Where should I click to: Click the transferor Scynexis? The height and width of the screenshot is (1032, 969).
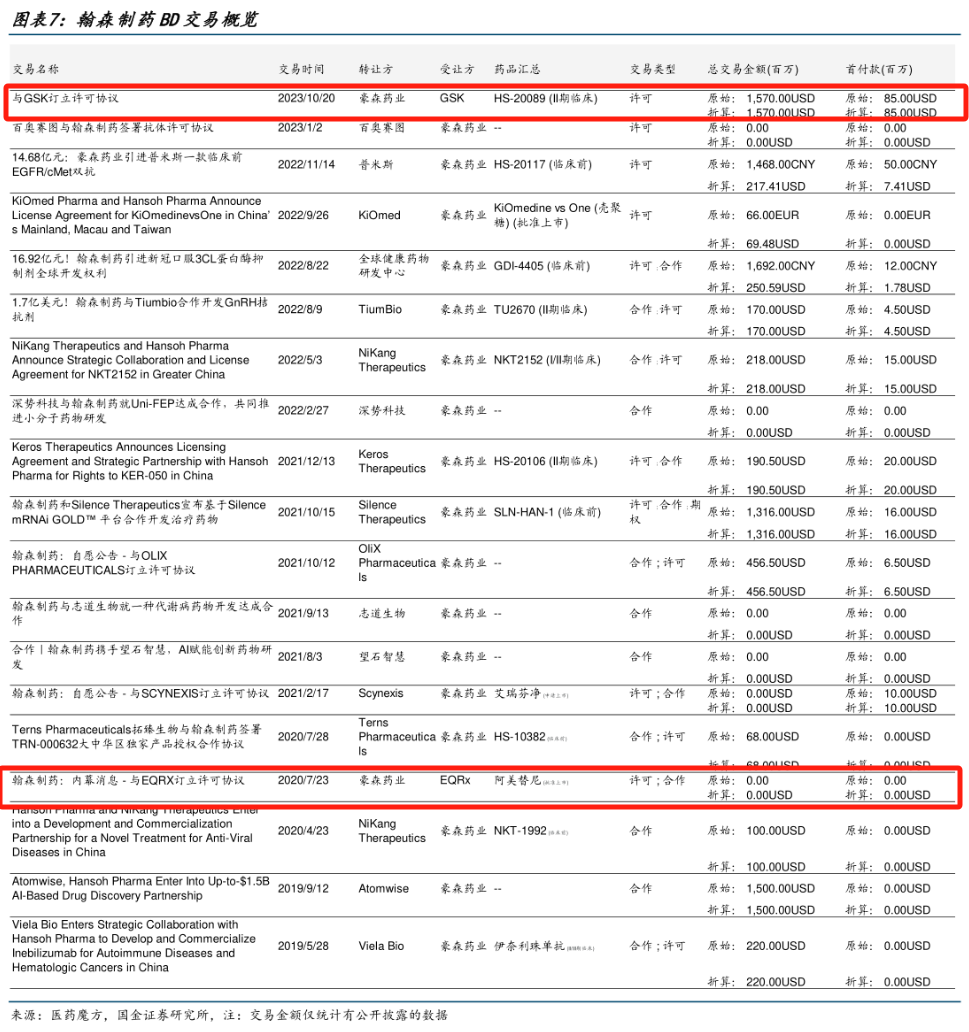tap(380, 693)
